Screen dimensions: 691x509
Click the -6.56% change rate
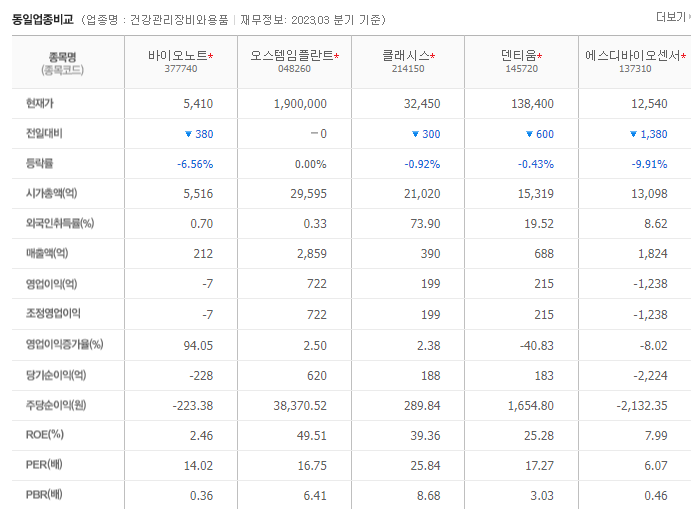(x=195, y=164)
